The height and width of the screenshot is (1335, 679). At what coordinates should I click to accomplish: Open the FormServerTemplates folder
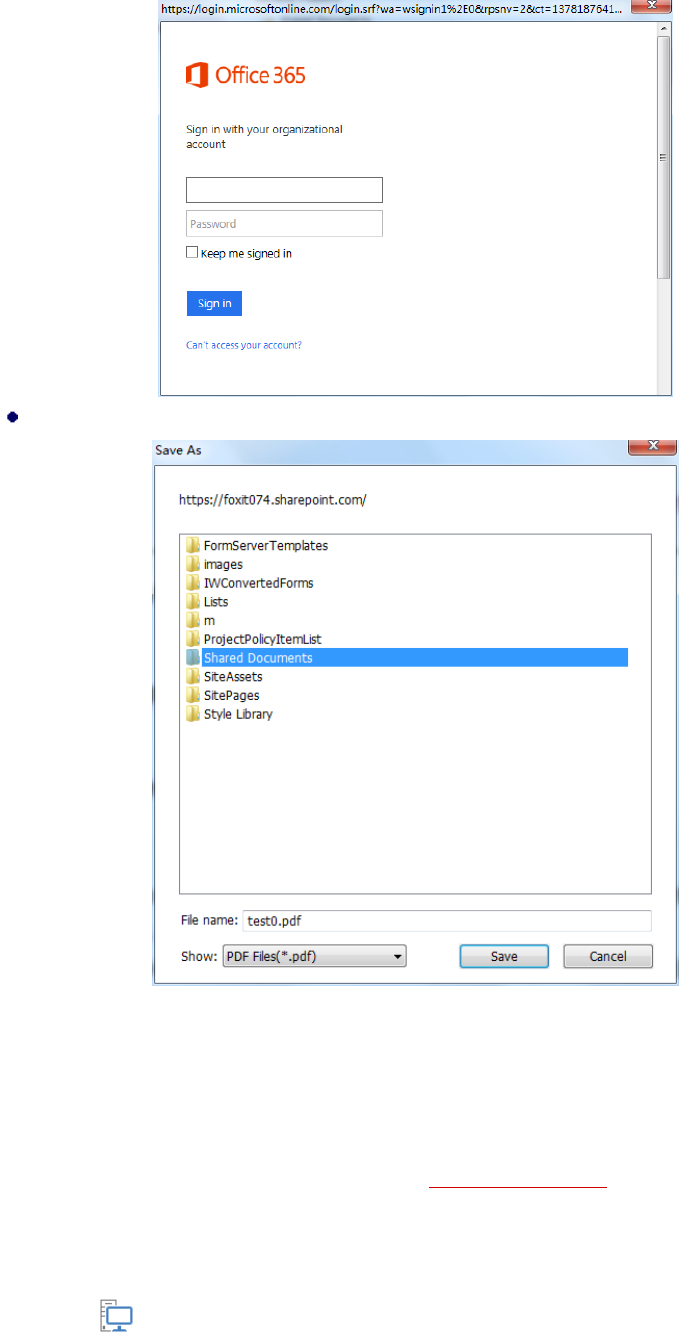pos(265,546)
